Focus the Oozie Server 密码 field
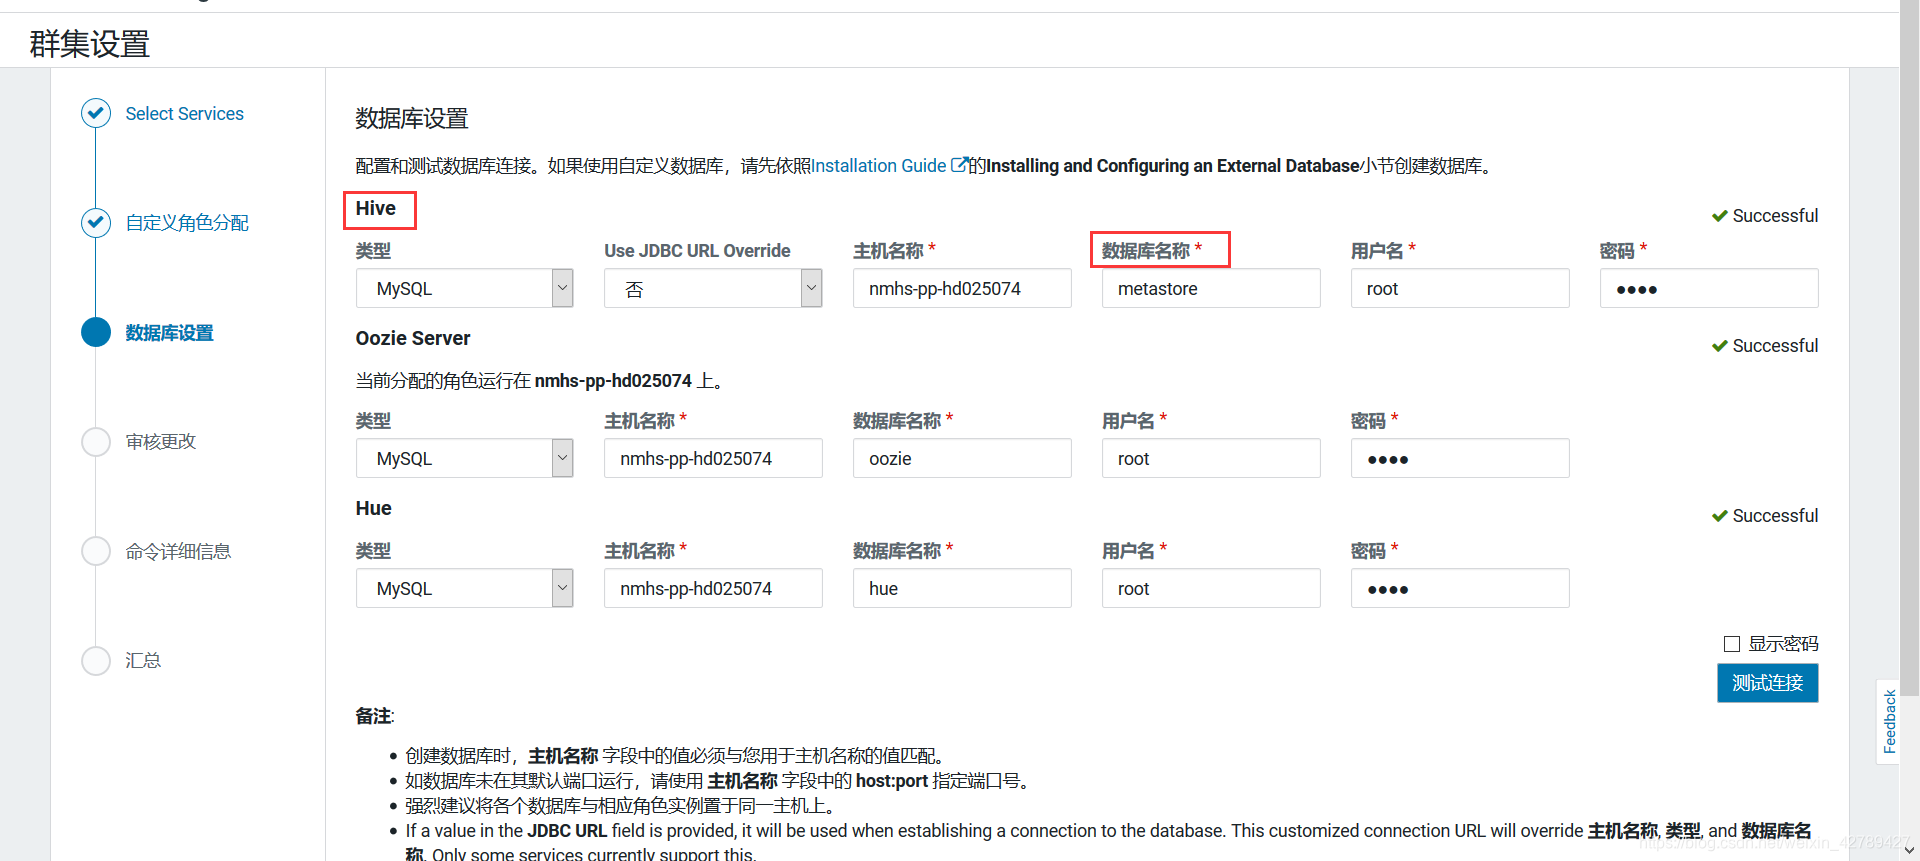Image resolution: width=1920 pixels, height=861 pixels. [1460, 458]
